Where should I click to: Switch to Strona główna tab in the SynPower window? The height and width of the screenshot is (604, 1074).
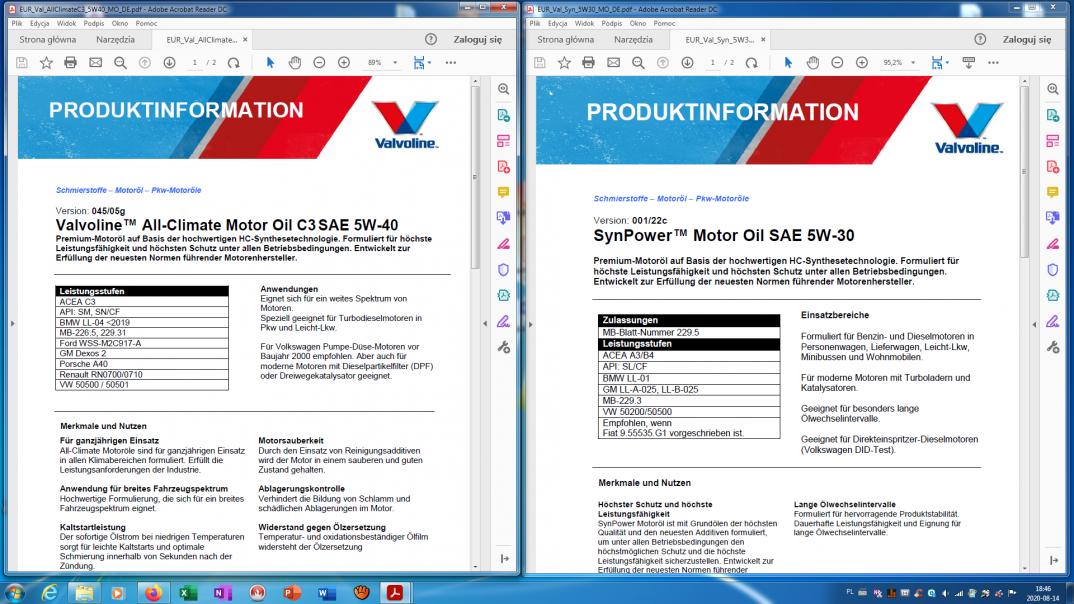click(x=566, y=40)
